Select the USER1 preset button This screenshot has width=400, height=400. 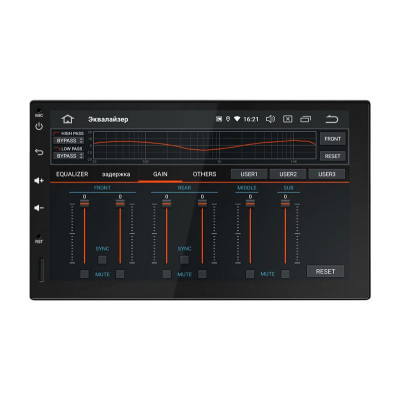[249, 174]
